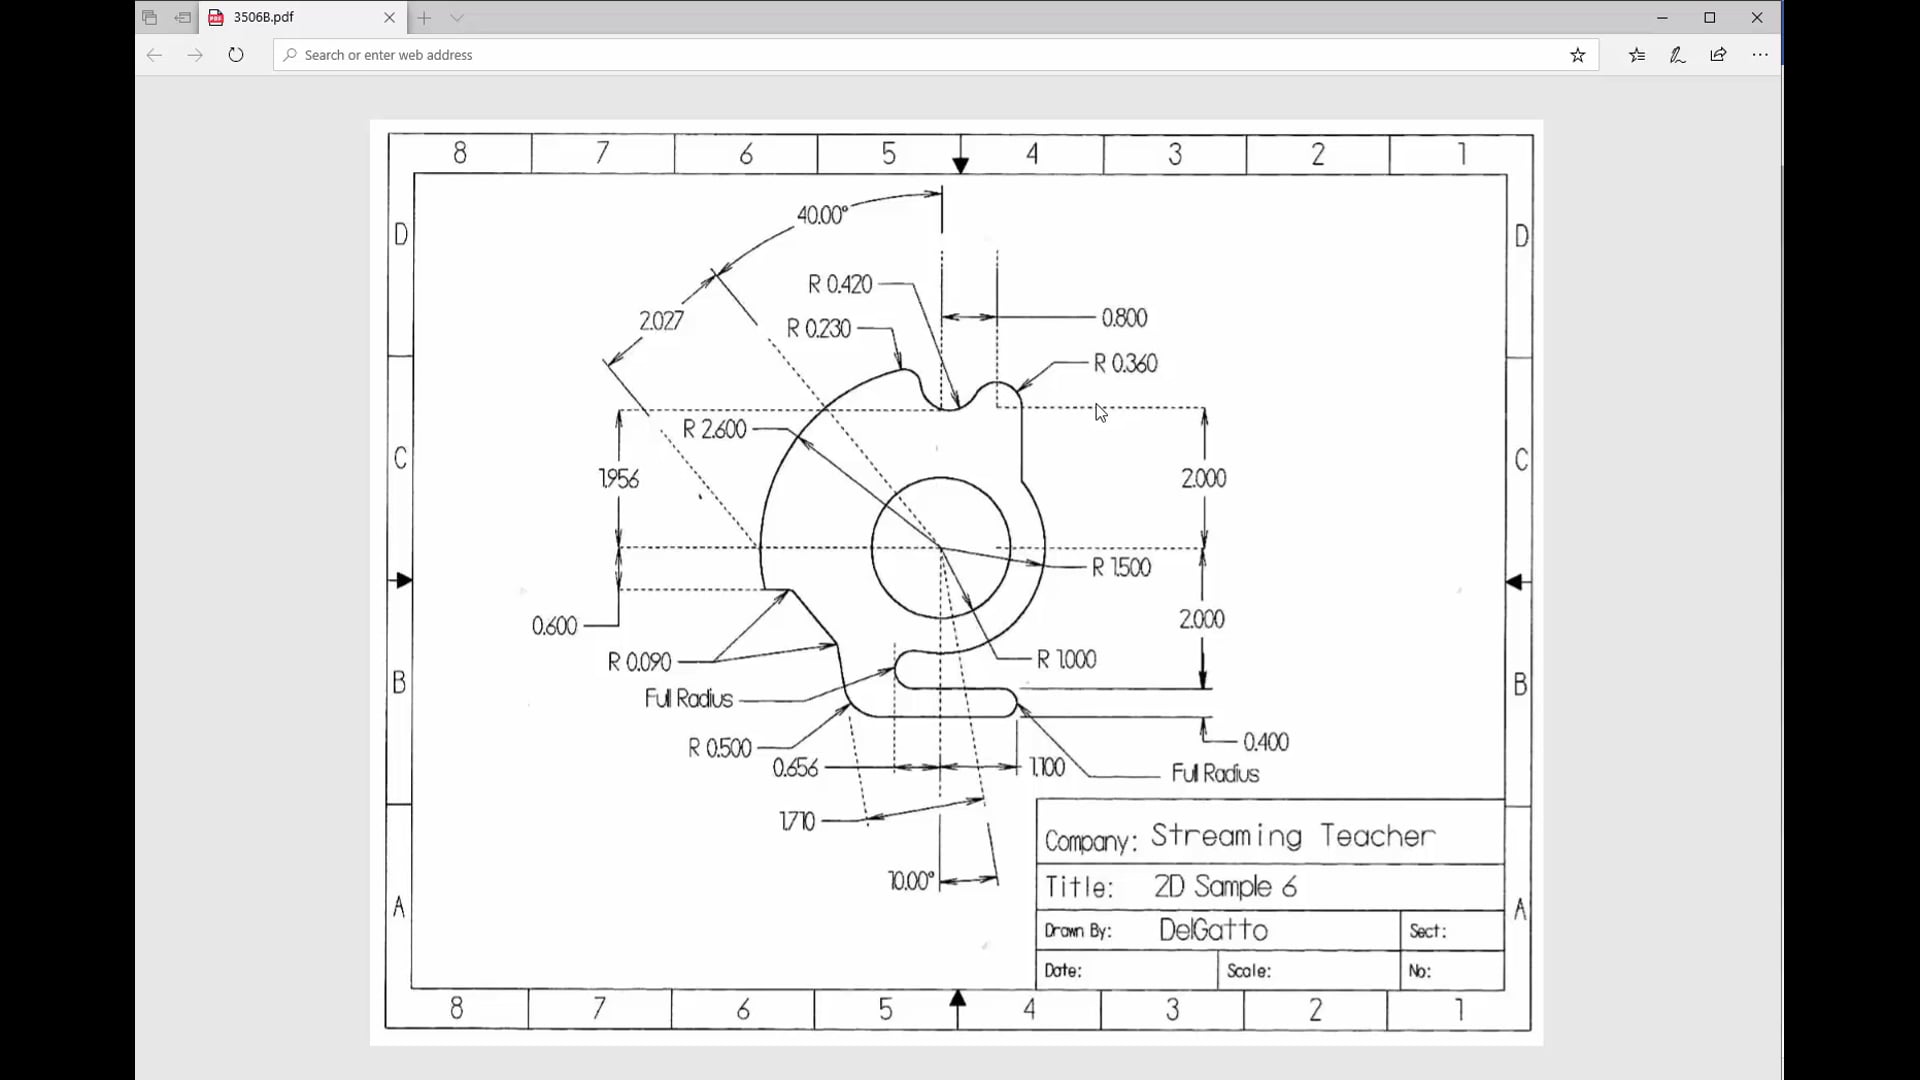Click the 0.656 dimension value

click(795, 768)
